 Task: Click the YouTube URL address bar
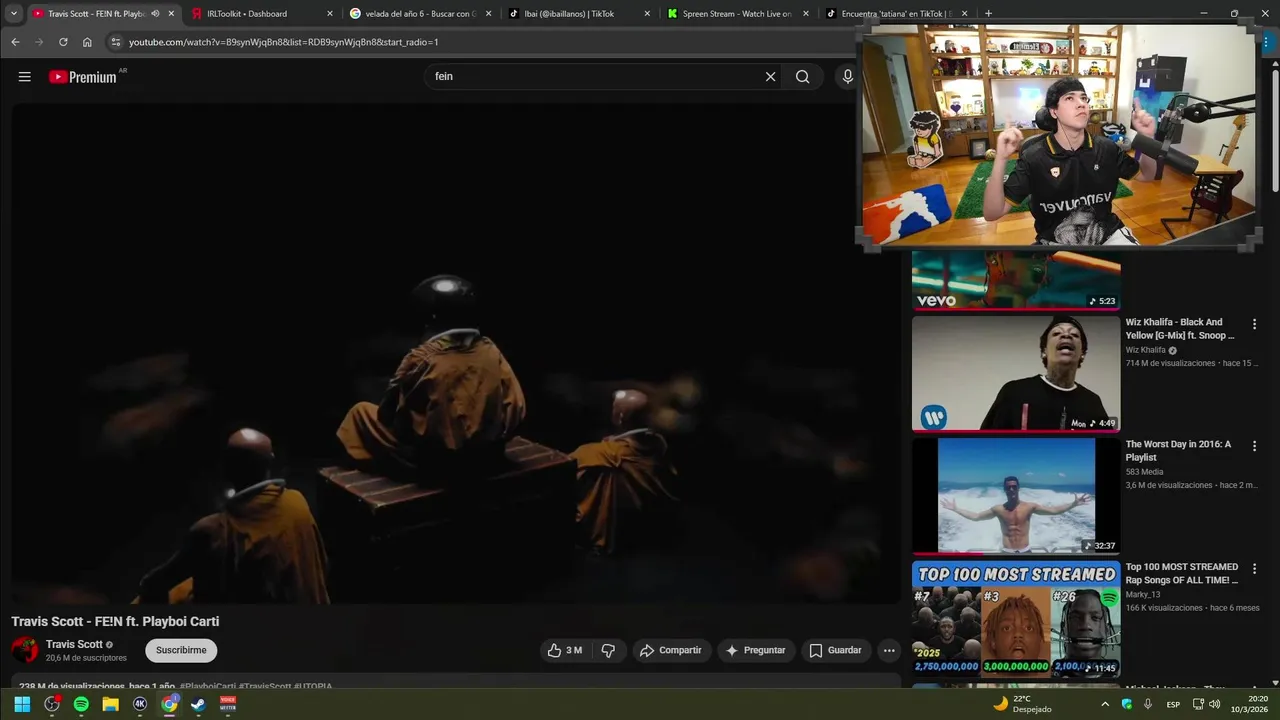pos(480,42)
